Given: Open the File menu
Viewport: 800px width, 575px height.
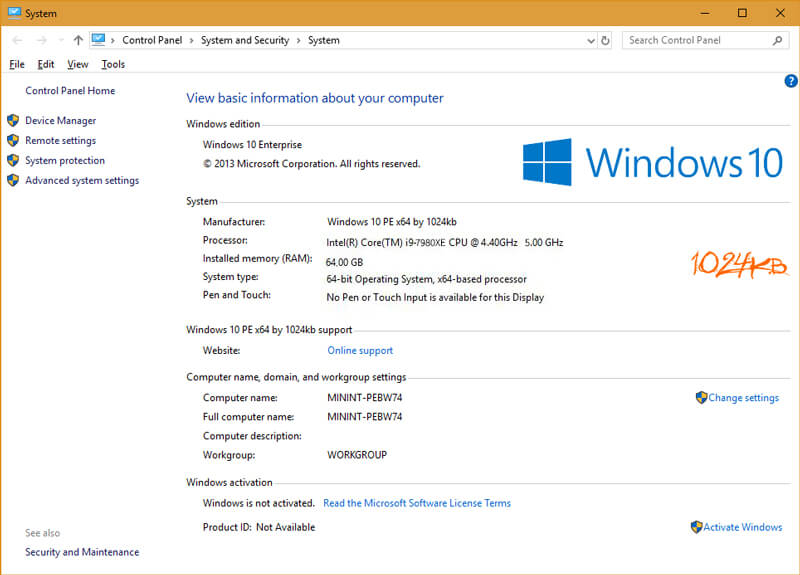Looking at the screenshot, I should (x=17, y=64).
